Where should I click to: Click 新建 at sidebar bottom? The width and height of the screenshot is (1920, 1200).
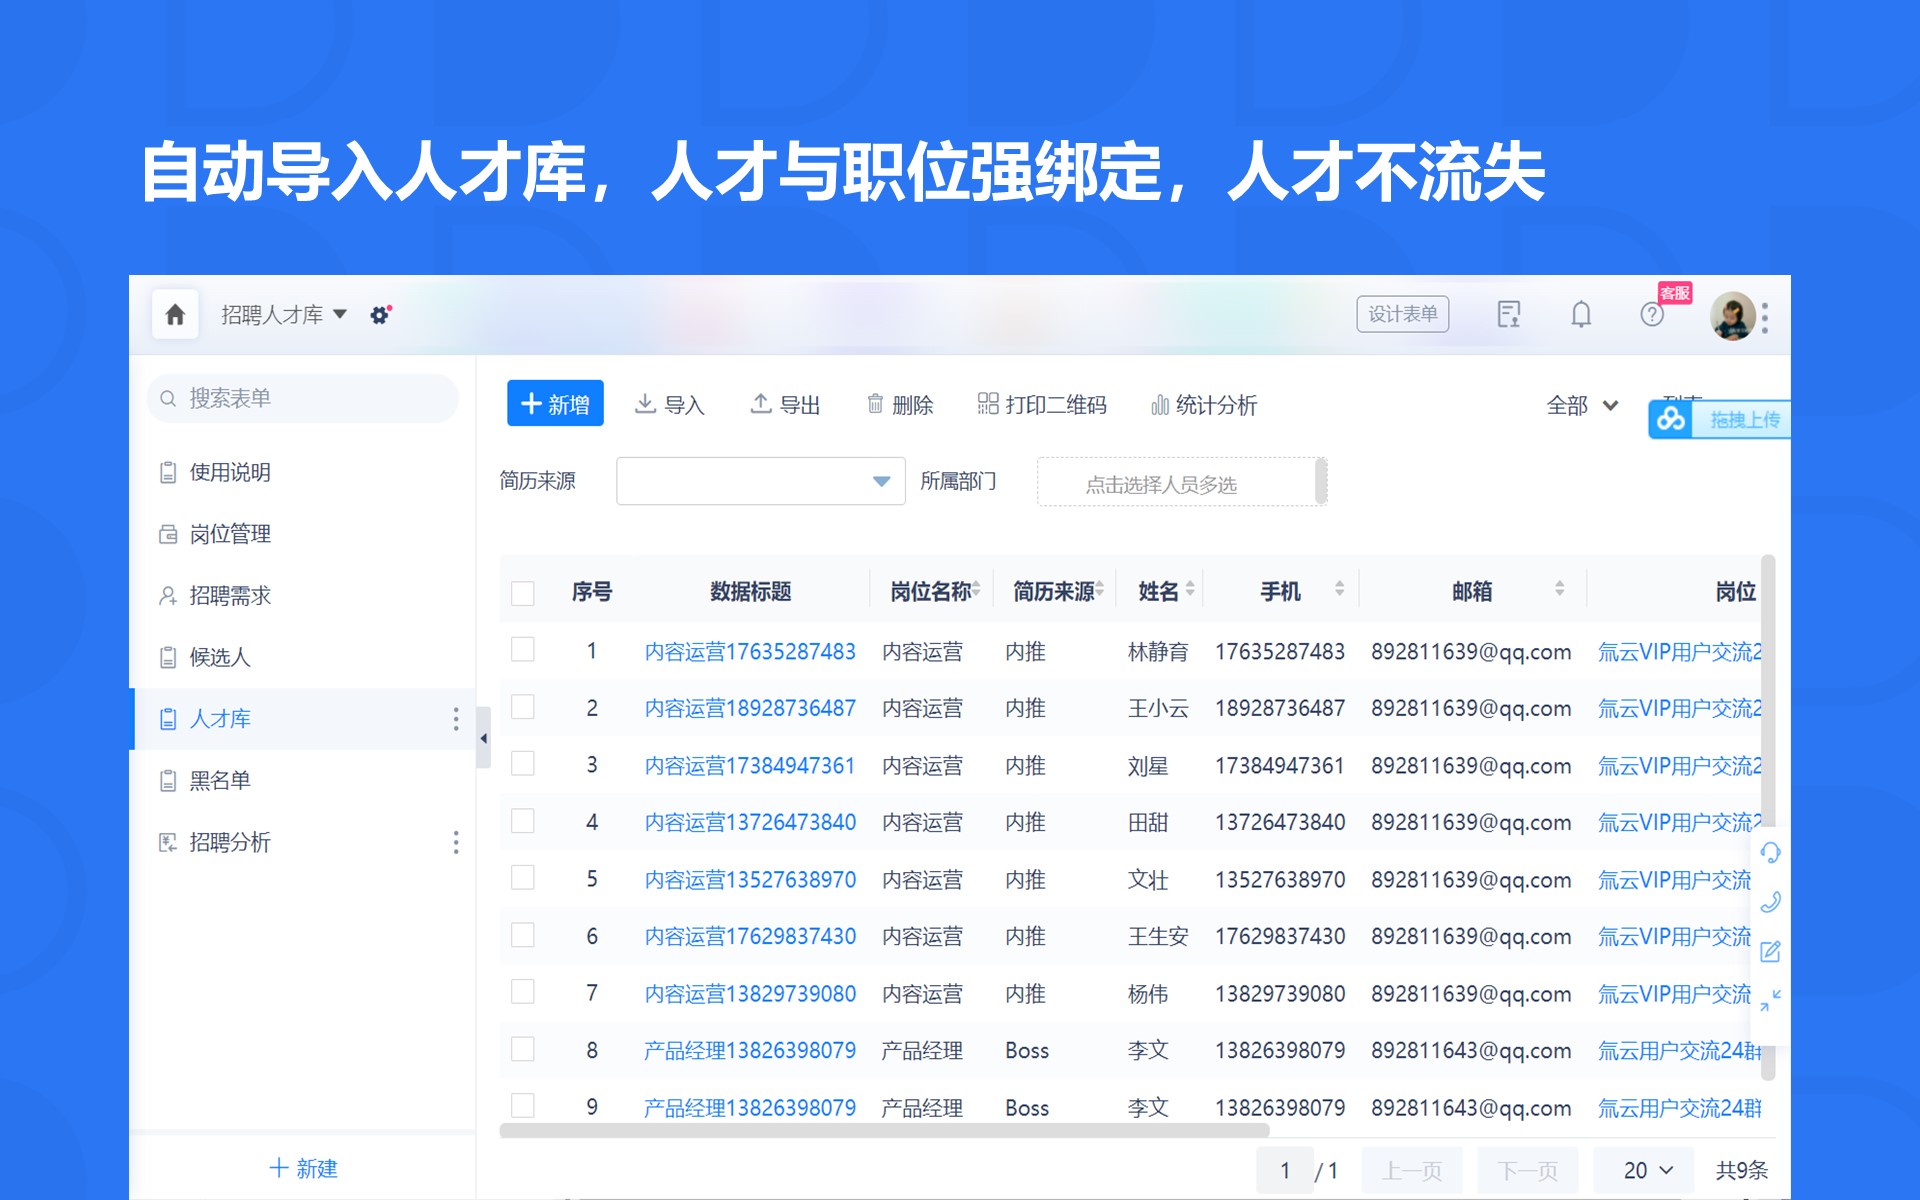point(303,1168)
